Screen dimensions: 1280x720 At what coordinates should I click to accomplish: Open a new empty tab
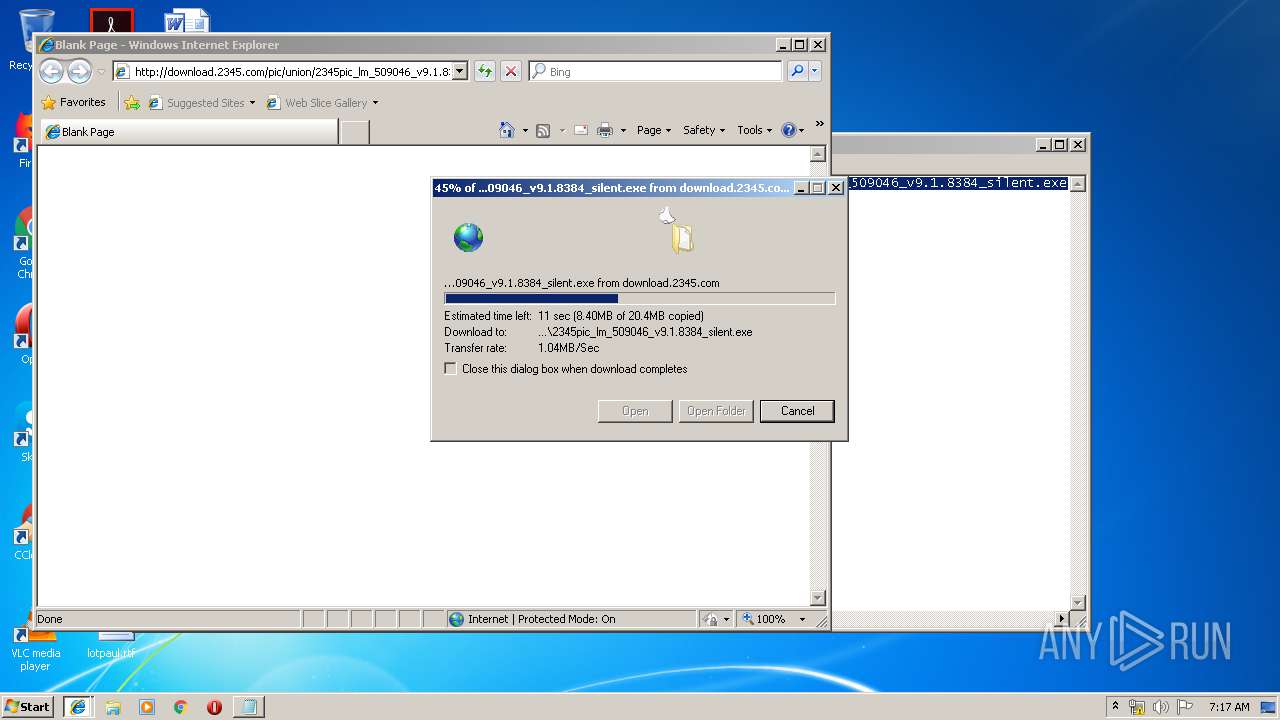(354, 132)
